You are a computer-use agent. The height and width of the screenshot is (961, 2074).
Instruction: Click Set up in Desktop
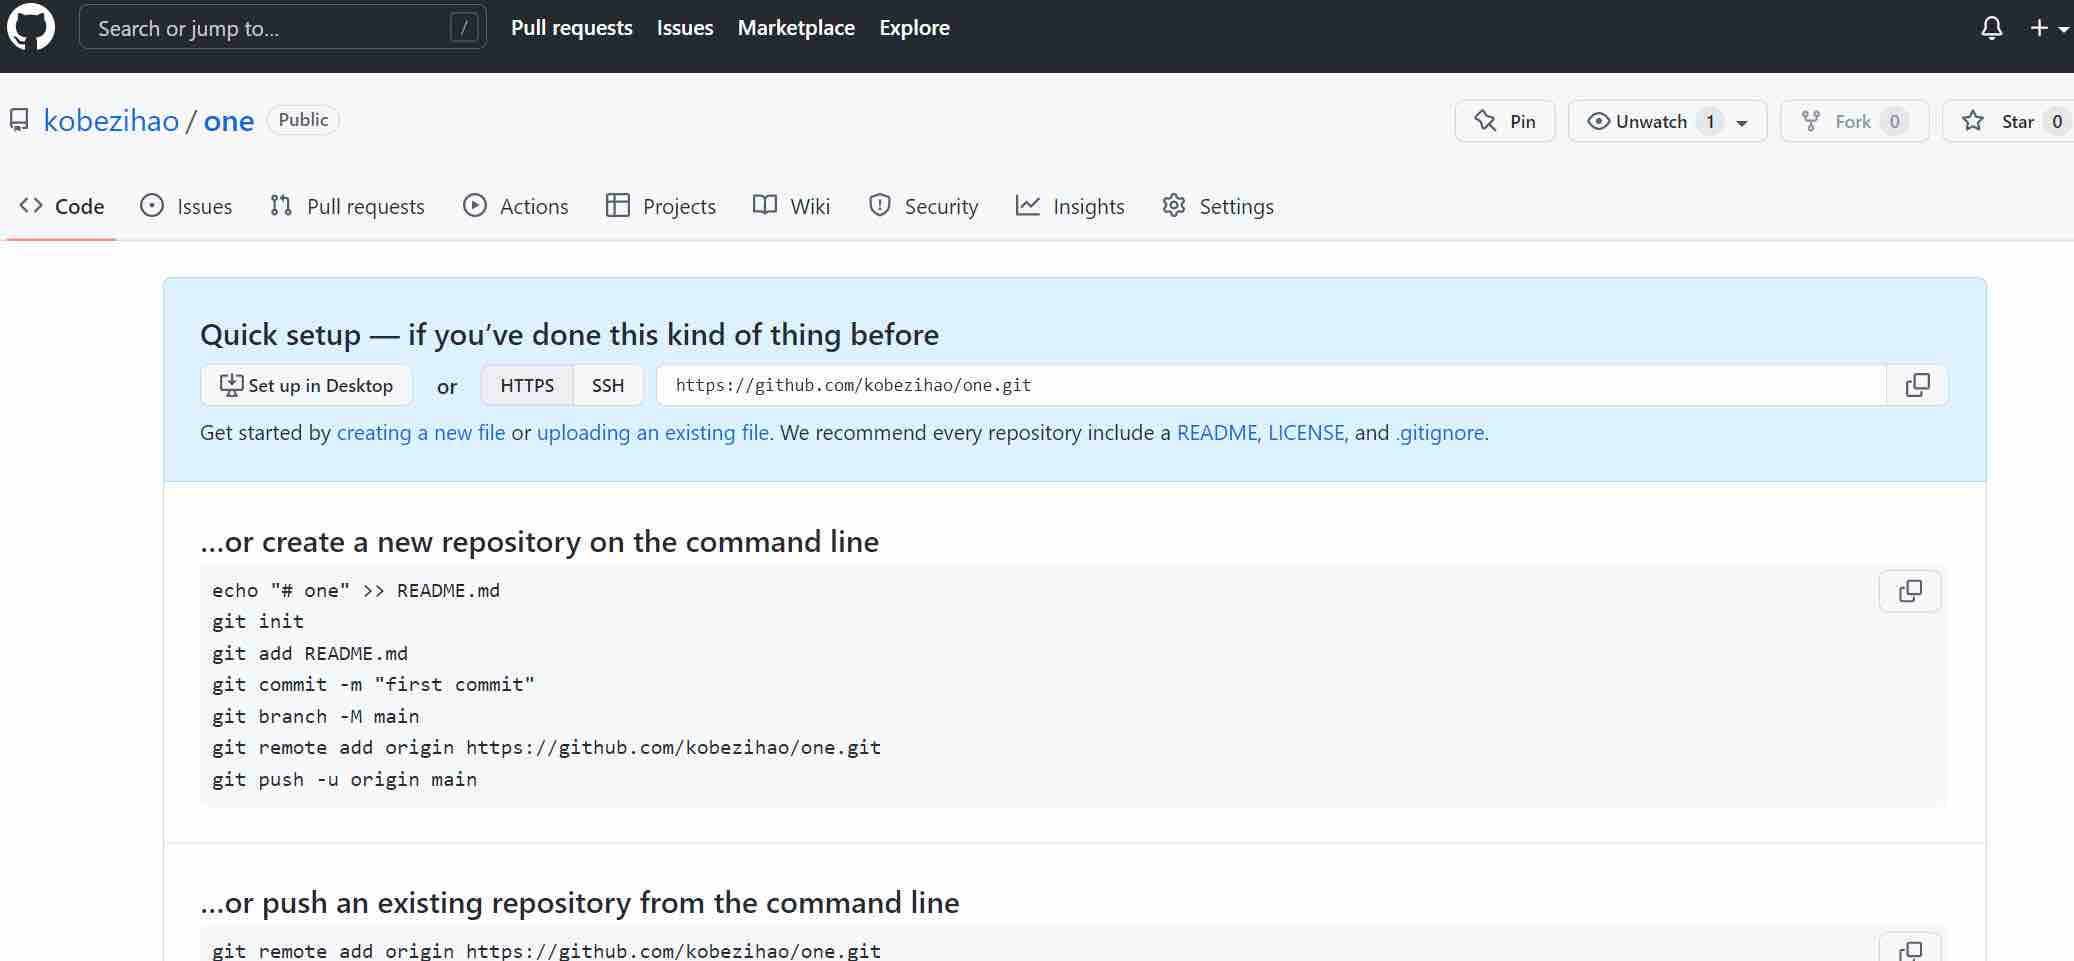point(306,385)
